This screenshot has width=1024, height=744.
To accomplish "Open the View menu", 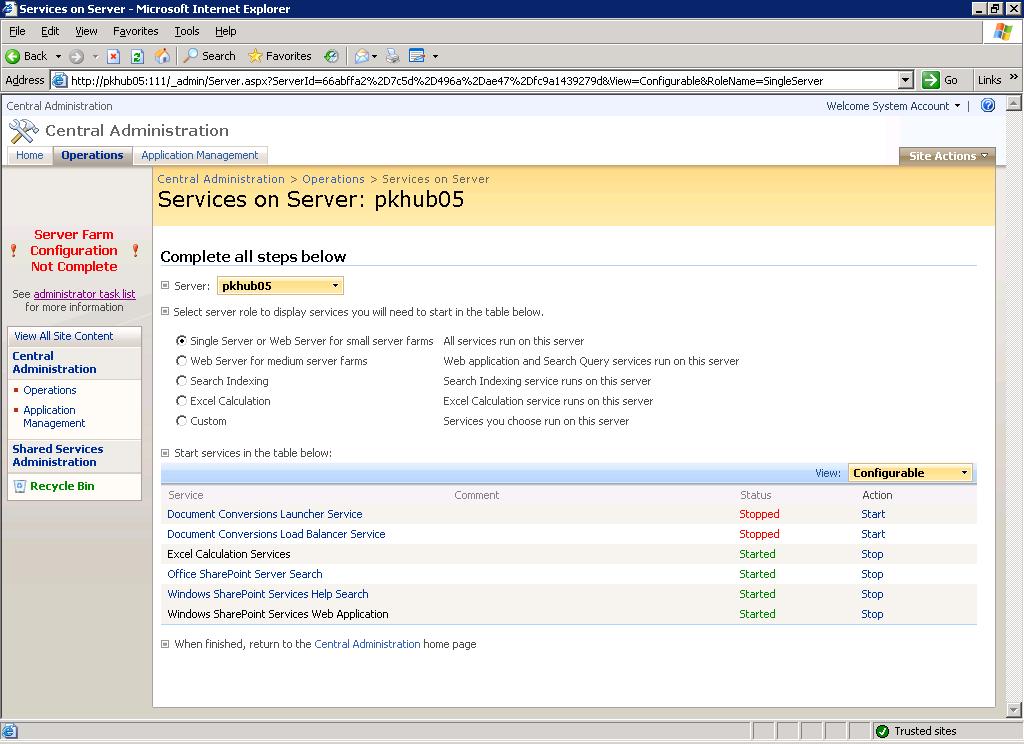I will pos(86,31).
